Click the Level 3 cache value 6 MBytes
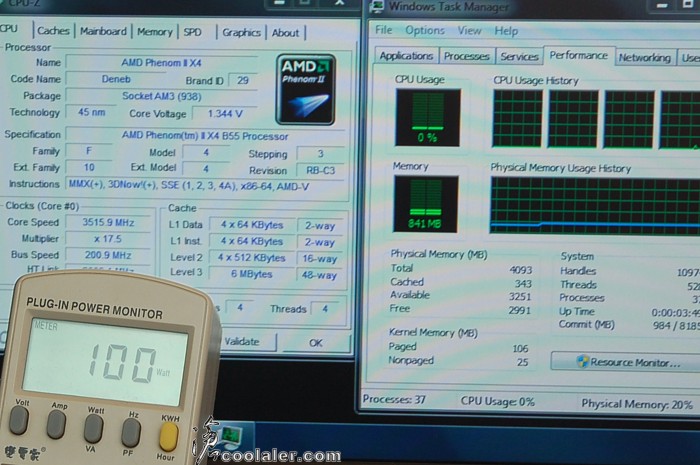This screenshot has height=465, width=700. coord(251,274)
